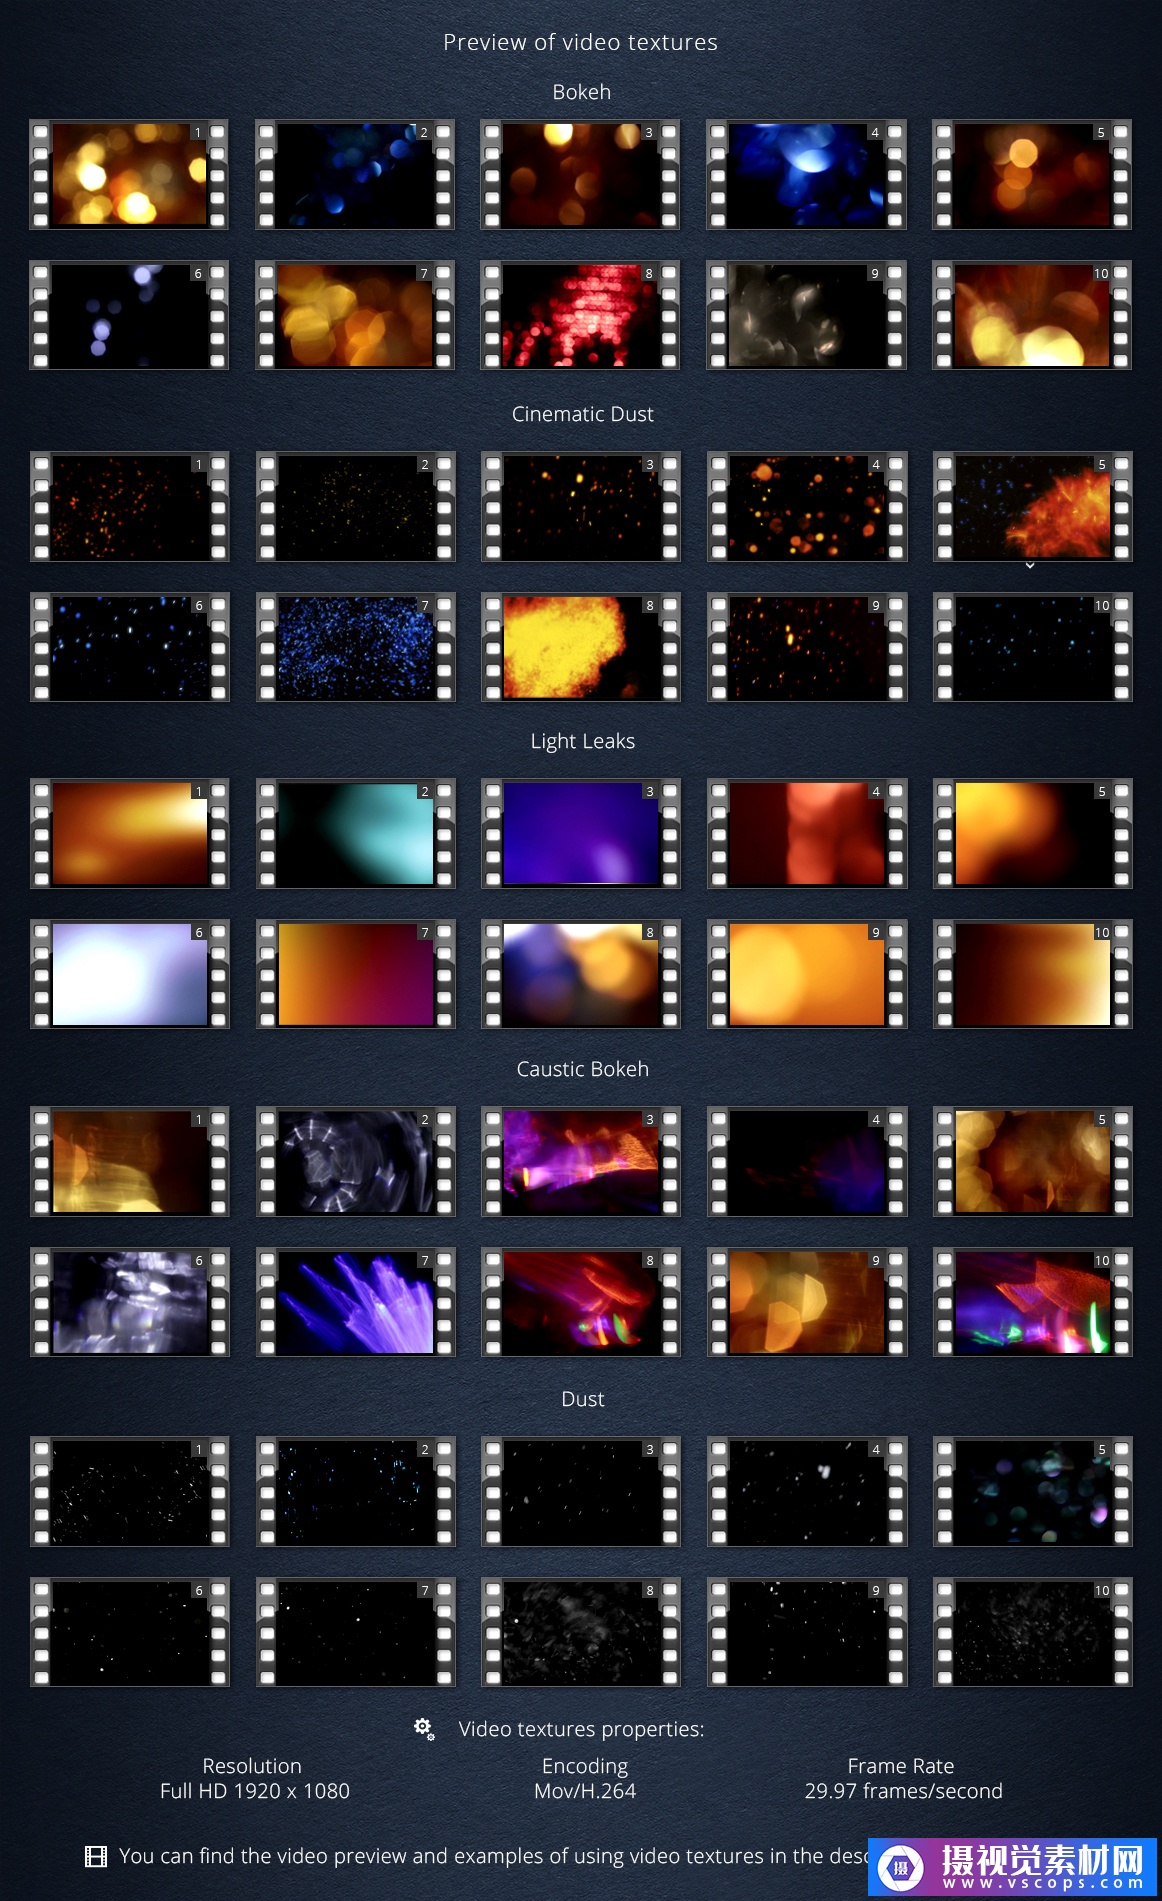Select Light Leaks thumbnail 2 teal glow
The image size is (1162, 1901).
pos(356,833)
